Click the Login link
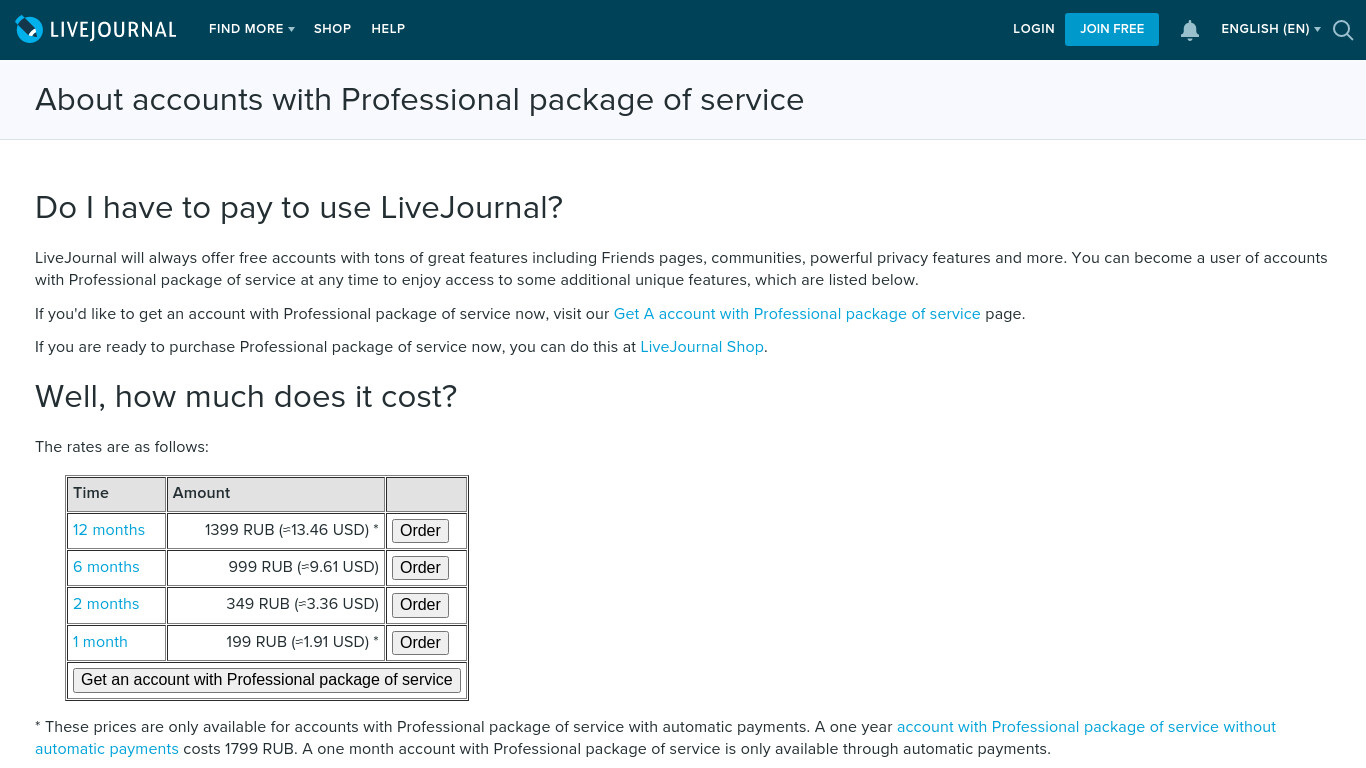Viewport: 1366px width, 768px height. [1034, 29]
